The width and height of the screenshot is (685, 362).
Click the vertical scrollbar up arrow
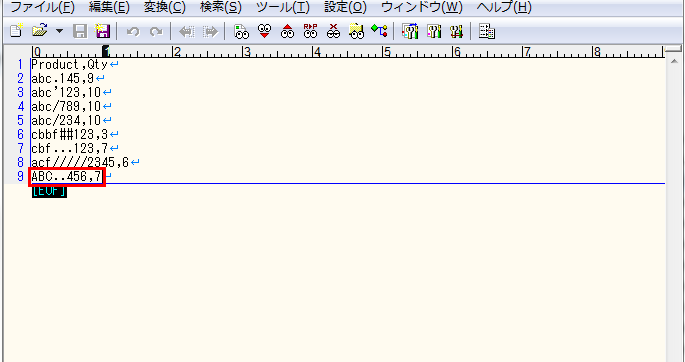674,62
